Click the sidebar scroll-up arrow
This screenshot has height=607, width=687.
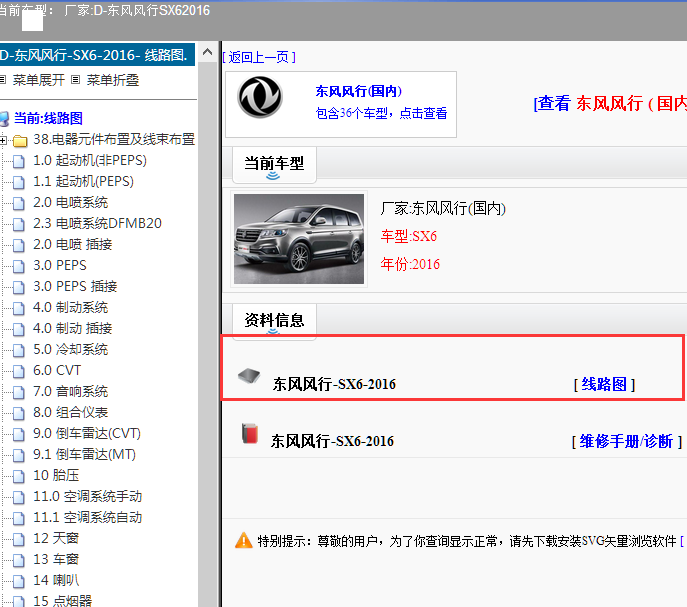point(208,53)
